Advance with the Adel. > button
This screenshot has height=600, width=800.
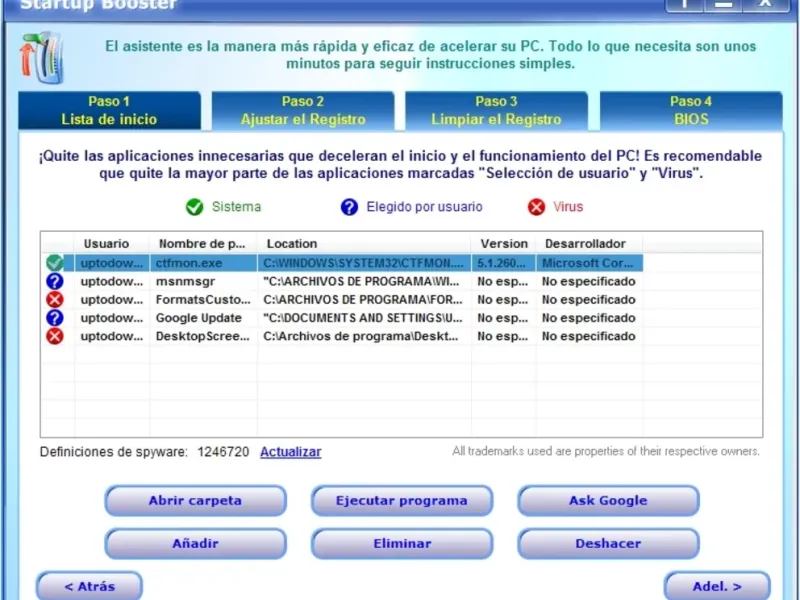pos(717,586)
